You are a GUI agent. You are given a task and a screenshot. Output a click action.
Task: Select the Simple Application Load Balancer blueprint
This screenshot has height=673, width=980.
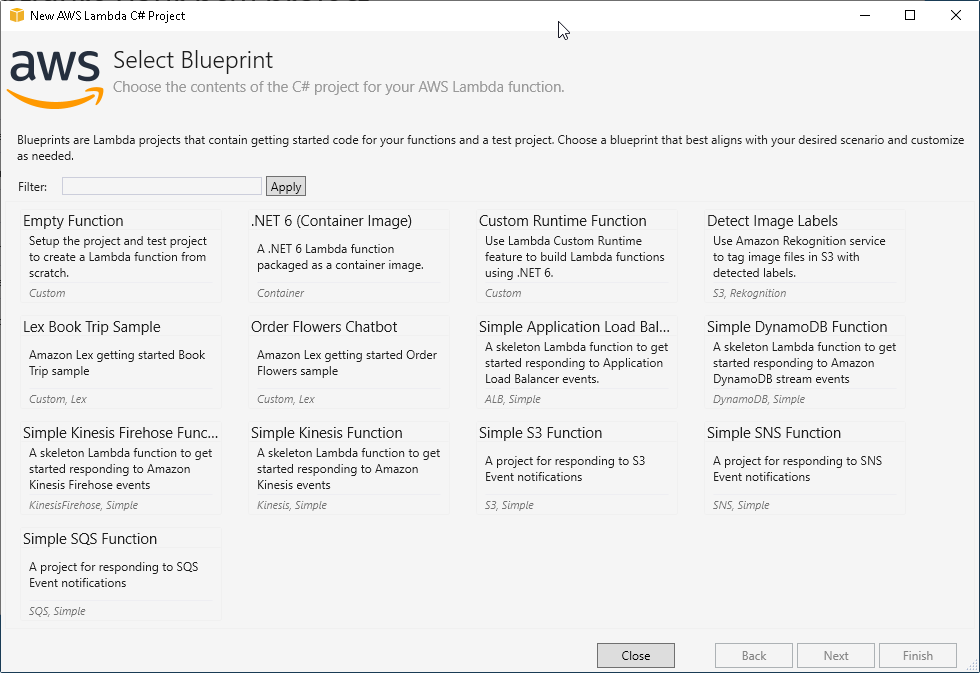pyautogui.click(x=577, y=362)
